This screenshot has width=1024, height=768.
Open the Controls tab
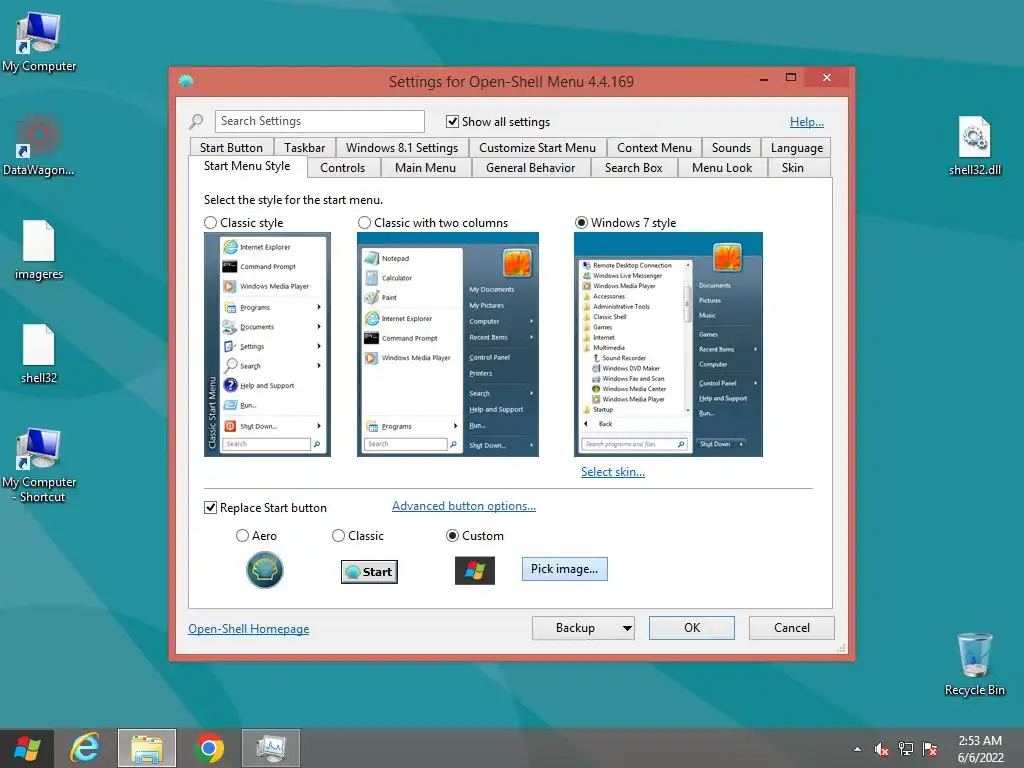coord(342,168)
